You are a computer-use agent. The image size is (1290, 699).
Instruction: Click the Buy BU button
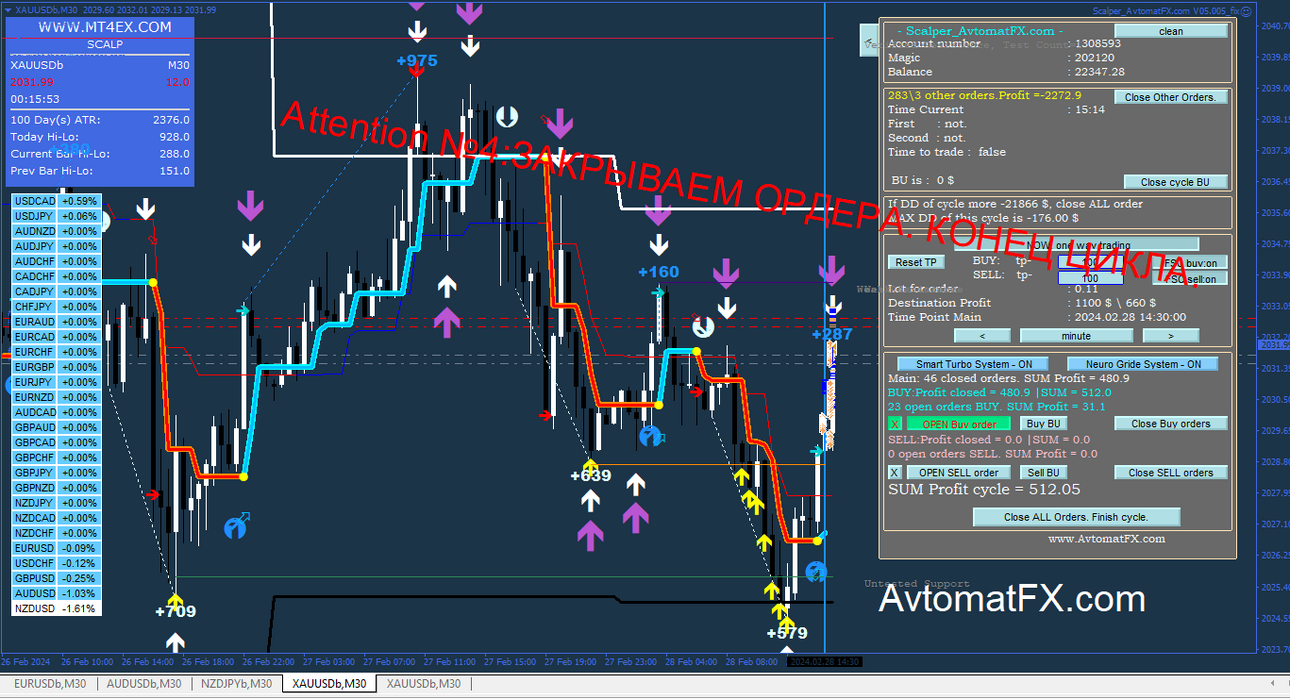[x=1042, y=424]
